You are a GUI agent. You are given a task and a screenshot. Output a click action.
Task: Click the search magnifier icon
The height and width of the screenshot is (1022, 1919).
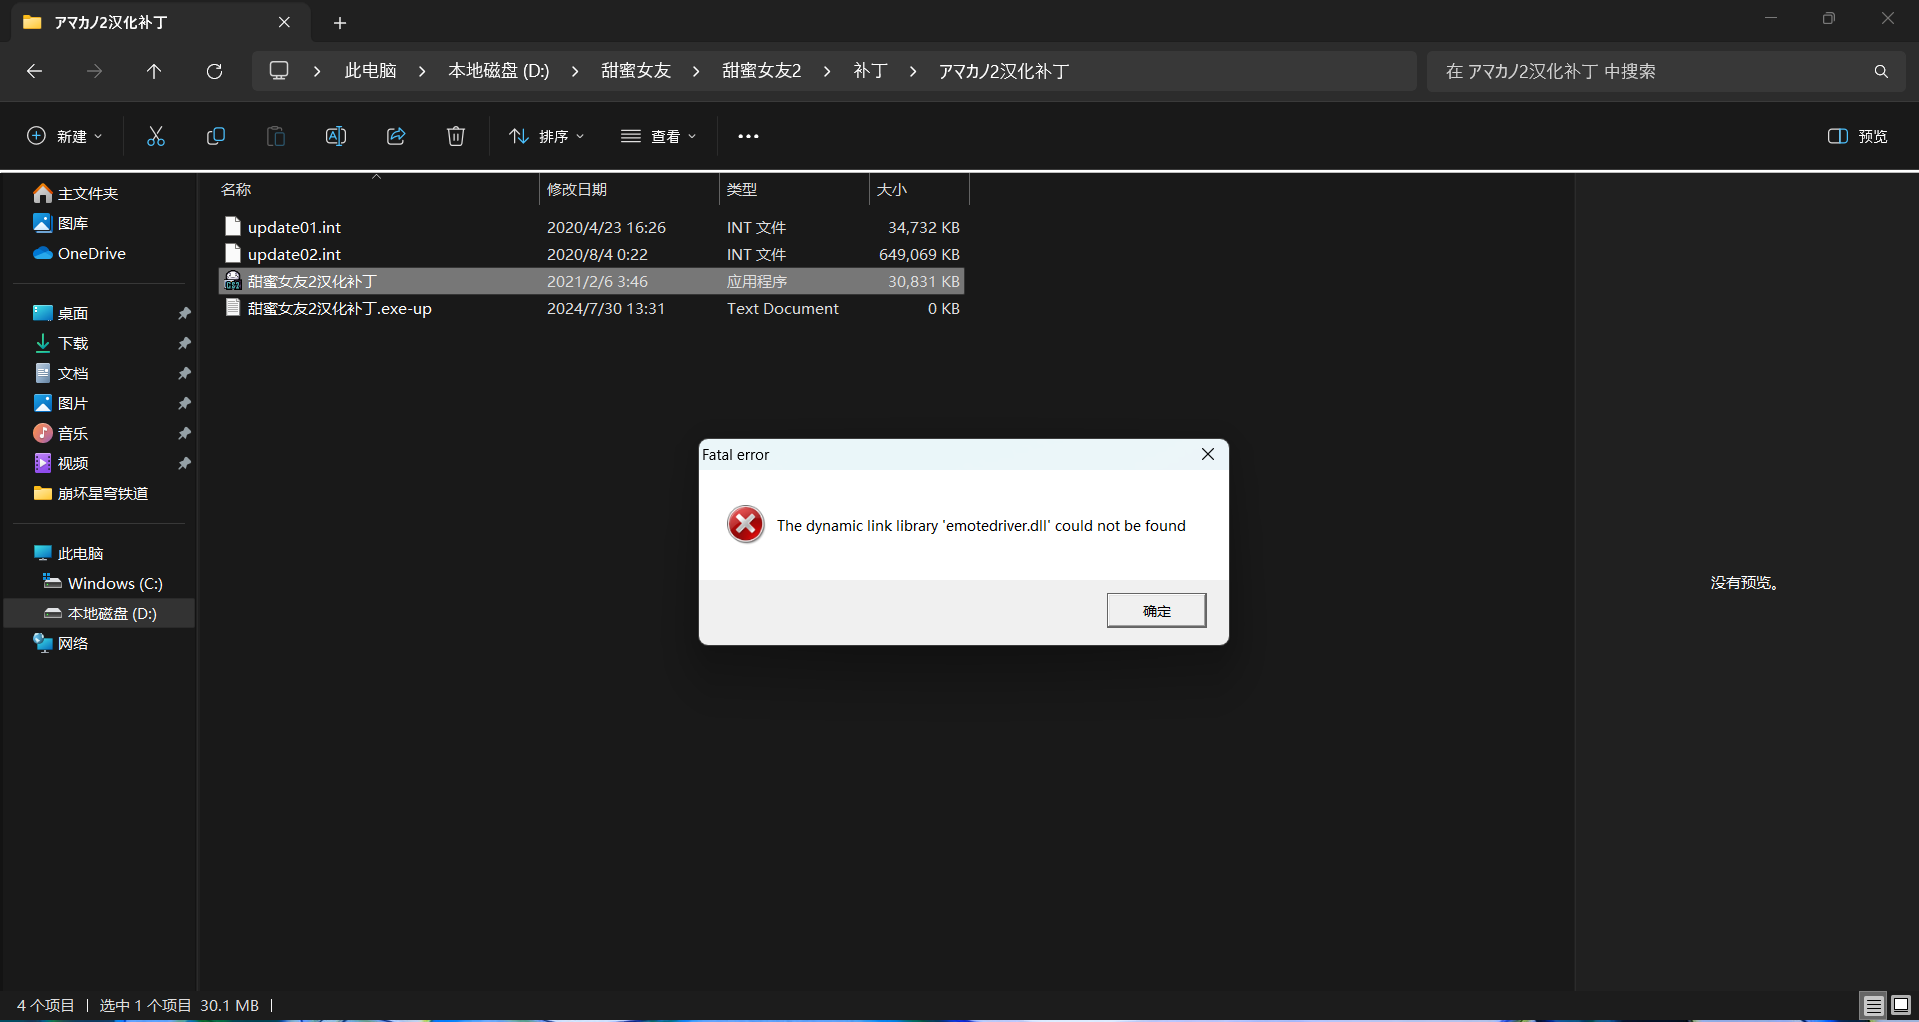pyautogui.click(x=1881, y=71)
